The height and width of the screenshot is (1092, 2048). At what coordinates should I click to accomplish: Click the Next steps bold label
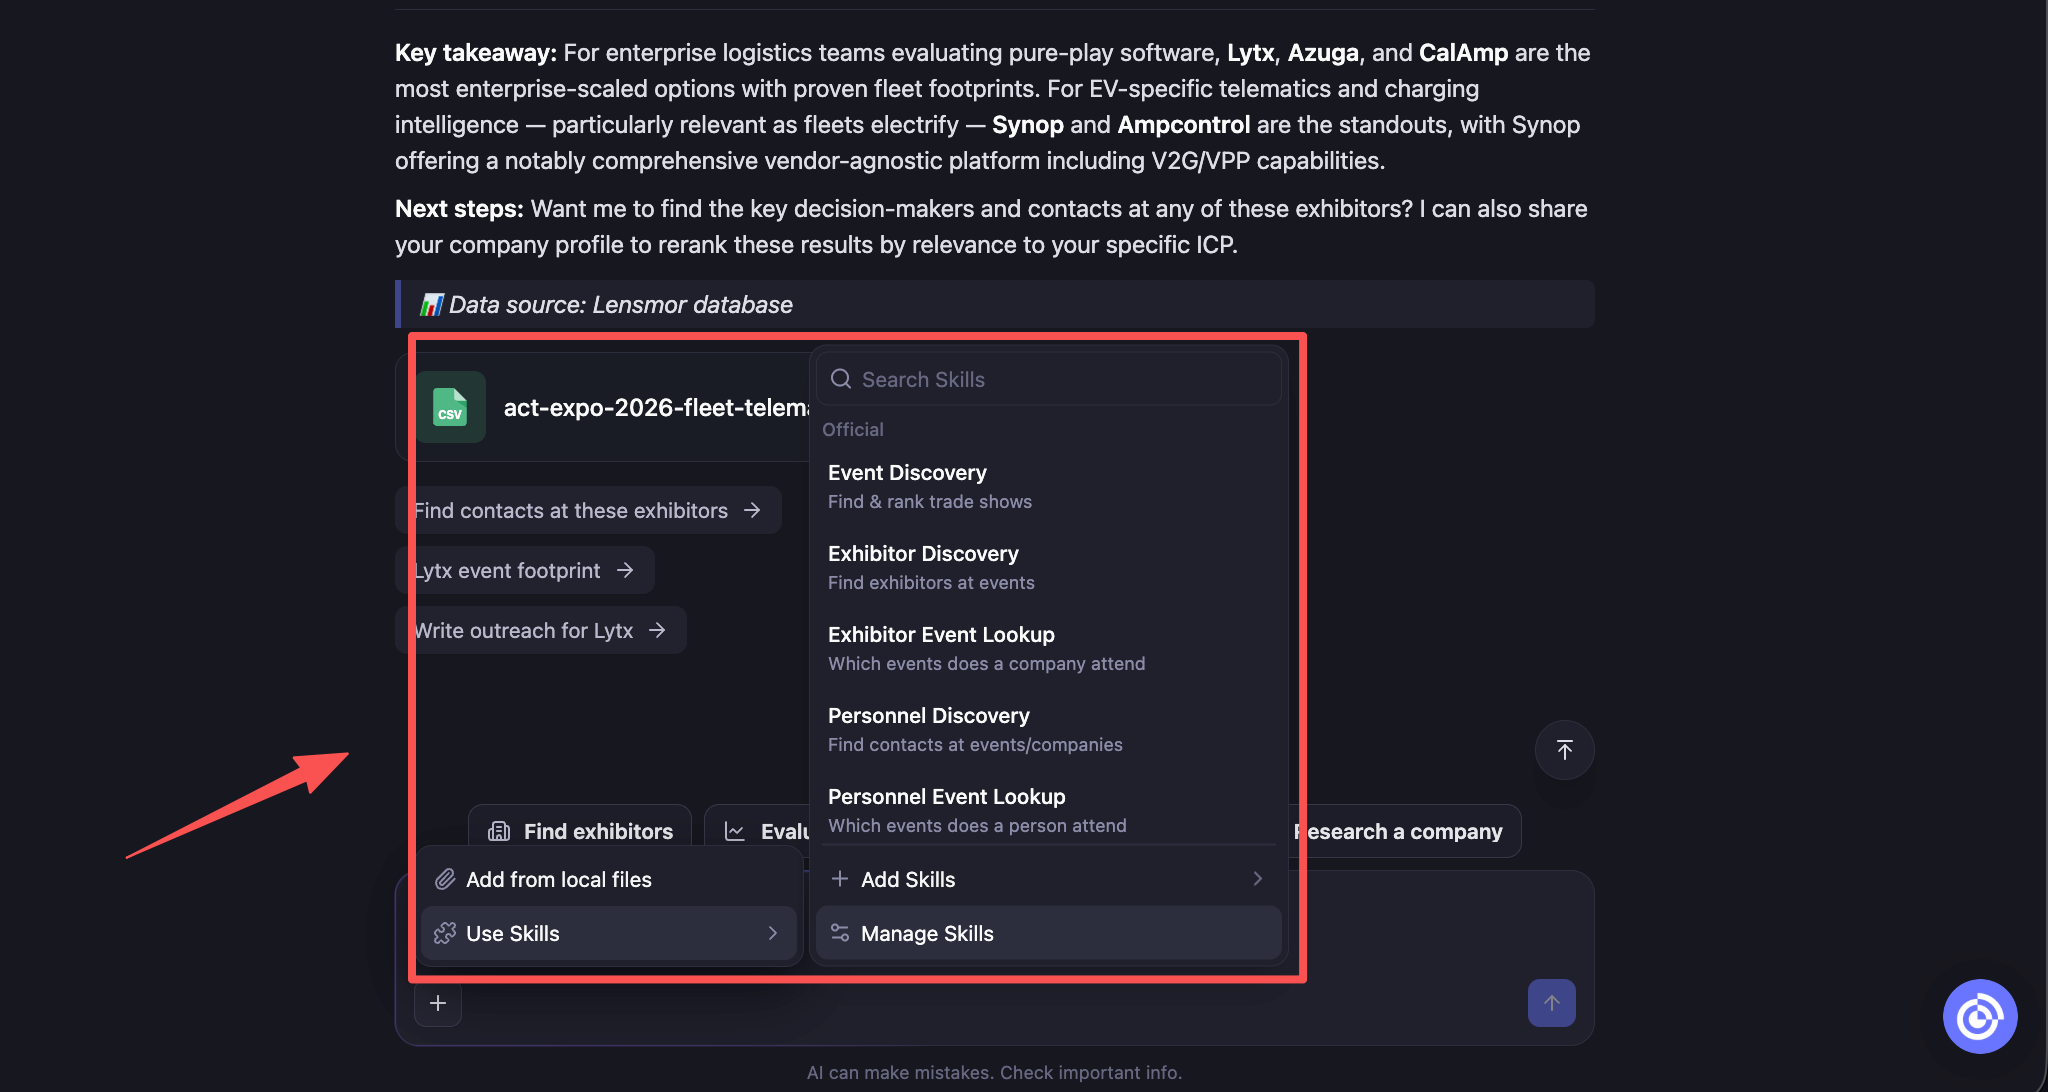tap(459, 208)
